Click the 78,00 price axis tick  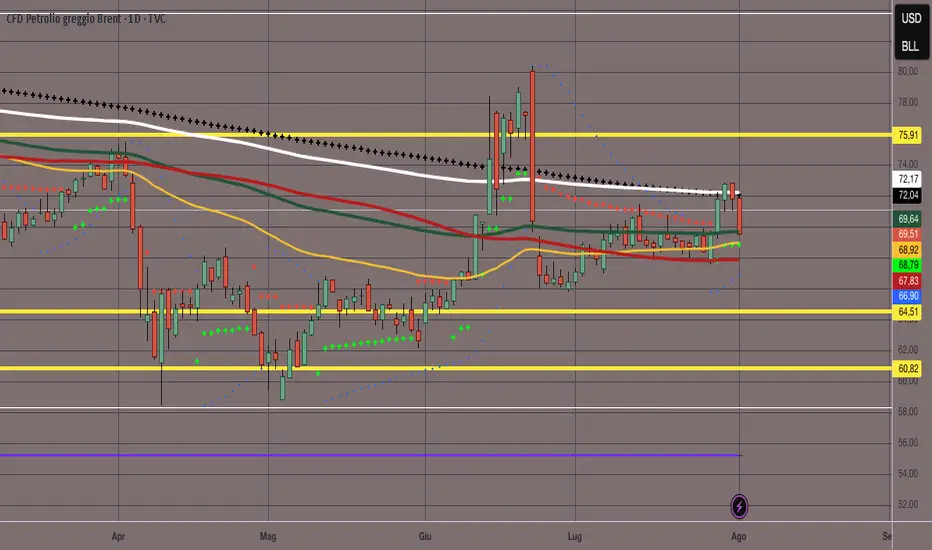(908, 102)
